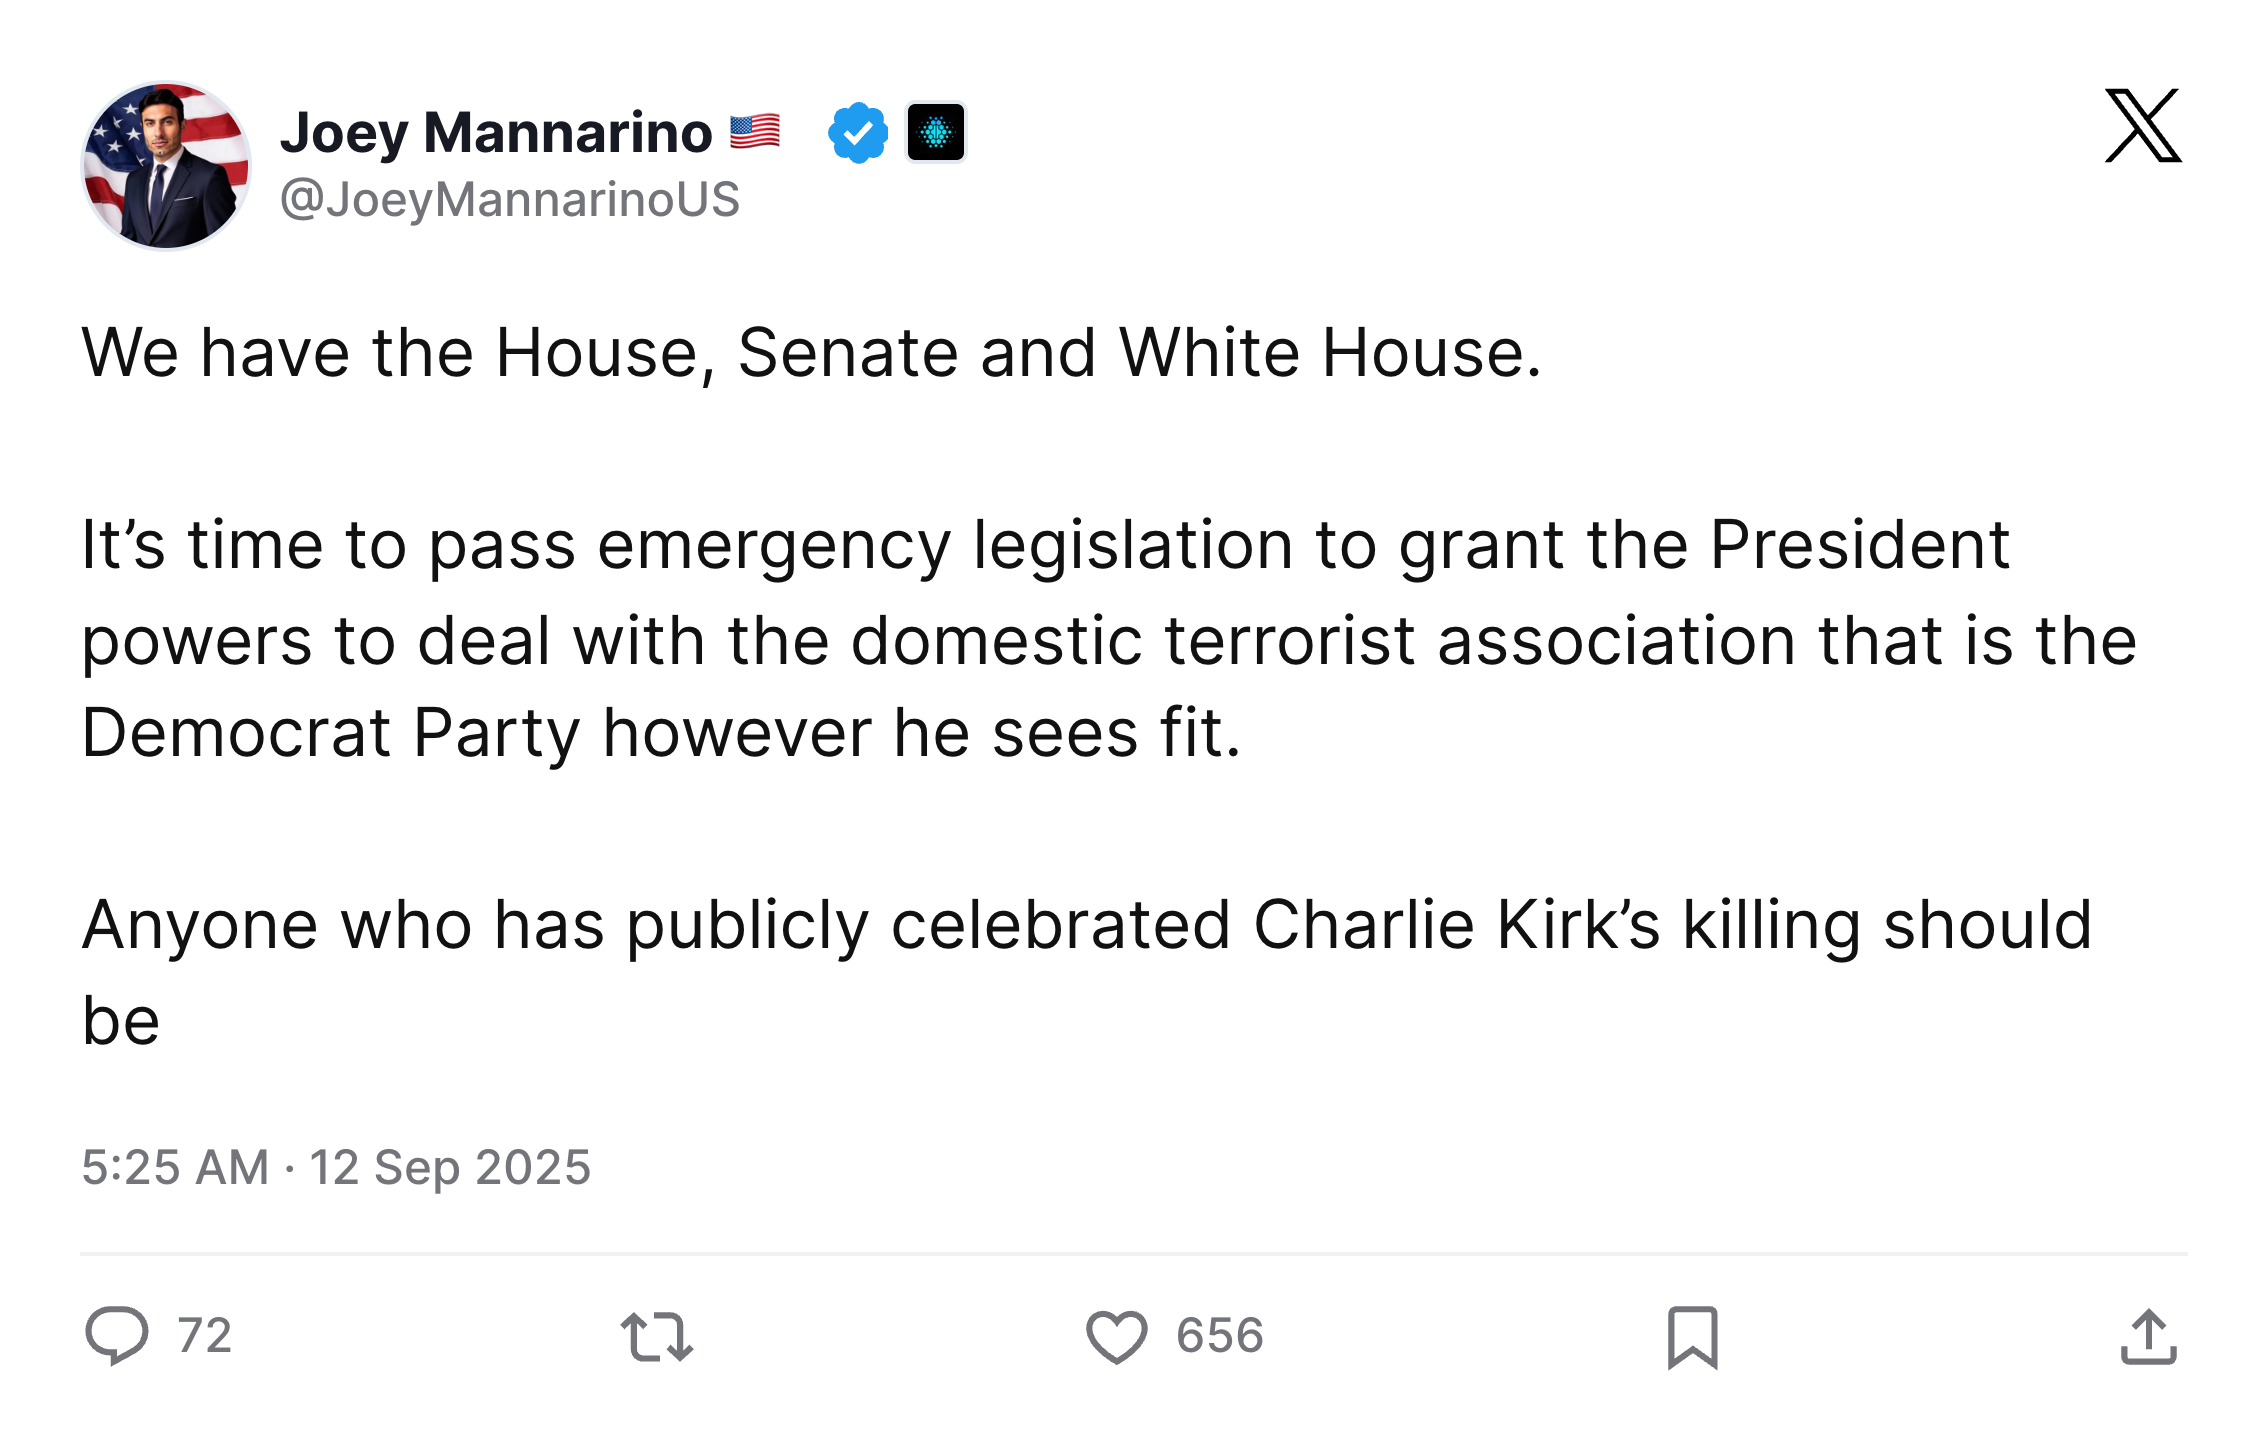Image resolution: width=2268 pixels, height=1456 pixels.
Task: Open the @JoeyMannarinoUS handle link
Action: 510,199
